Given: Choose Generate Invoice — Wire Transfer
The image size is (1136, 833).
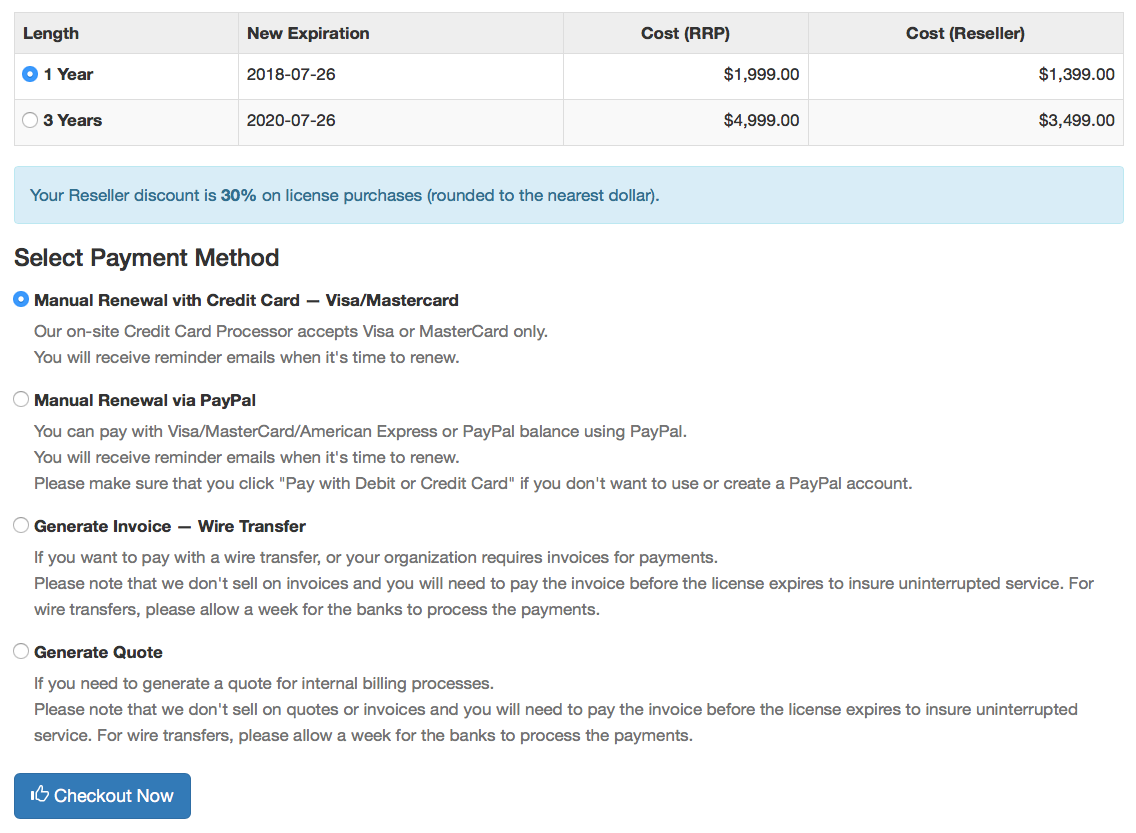Looking at the screenshot, I should coord(21,525).
